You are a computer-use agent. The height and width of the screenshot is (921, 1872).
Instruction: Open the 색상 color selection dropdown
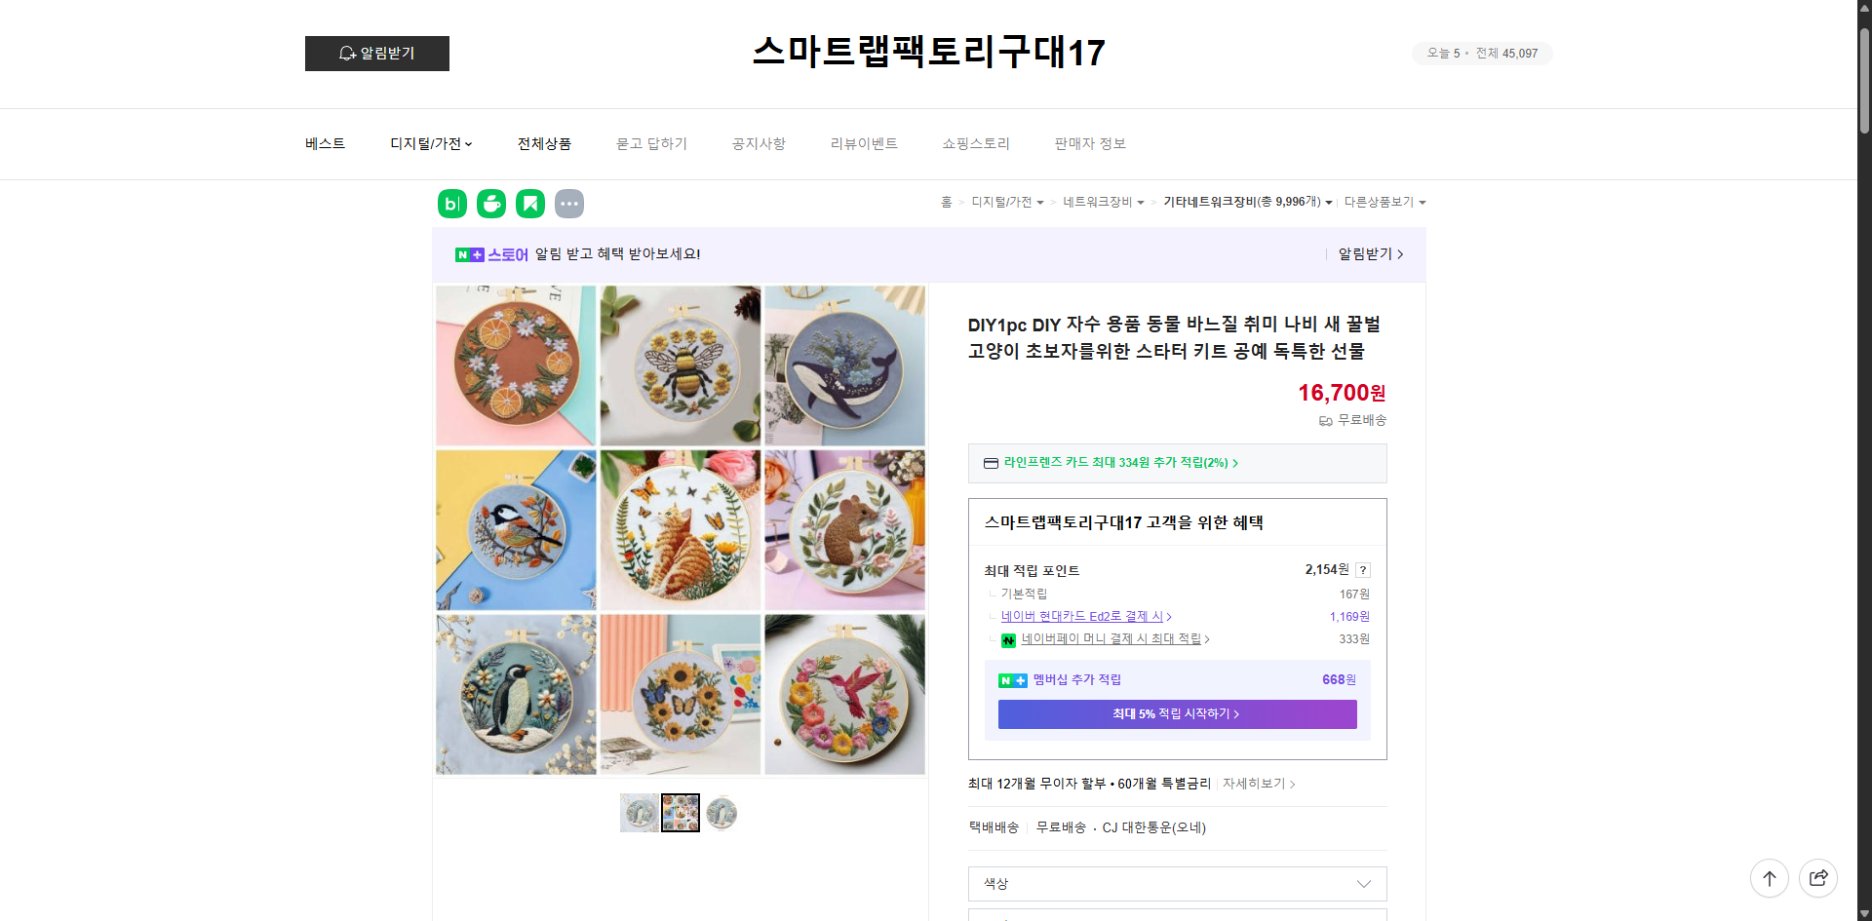click(x=1176, y=884)
